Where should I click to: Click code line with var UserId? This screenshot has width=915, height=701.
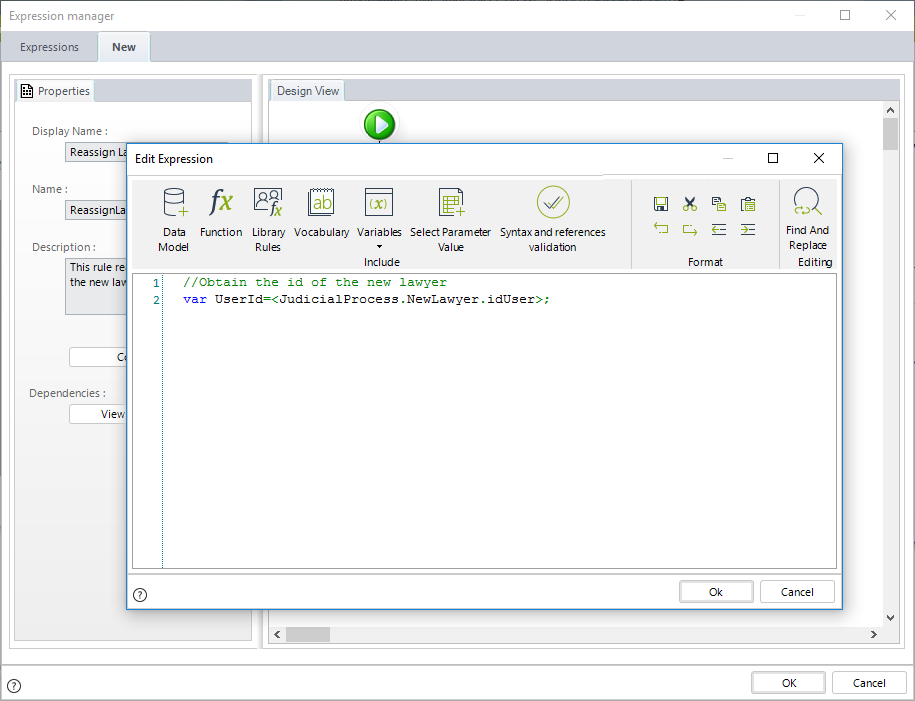[366, 299]
